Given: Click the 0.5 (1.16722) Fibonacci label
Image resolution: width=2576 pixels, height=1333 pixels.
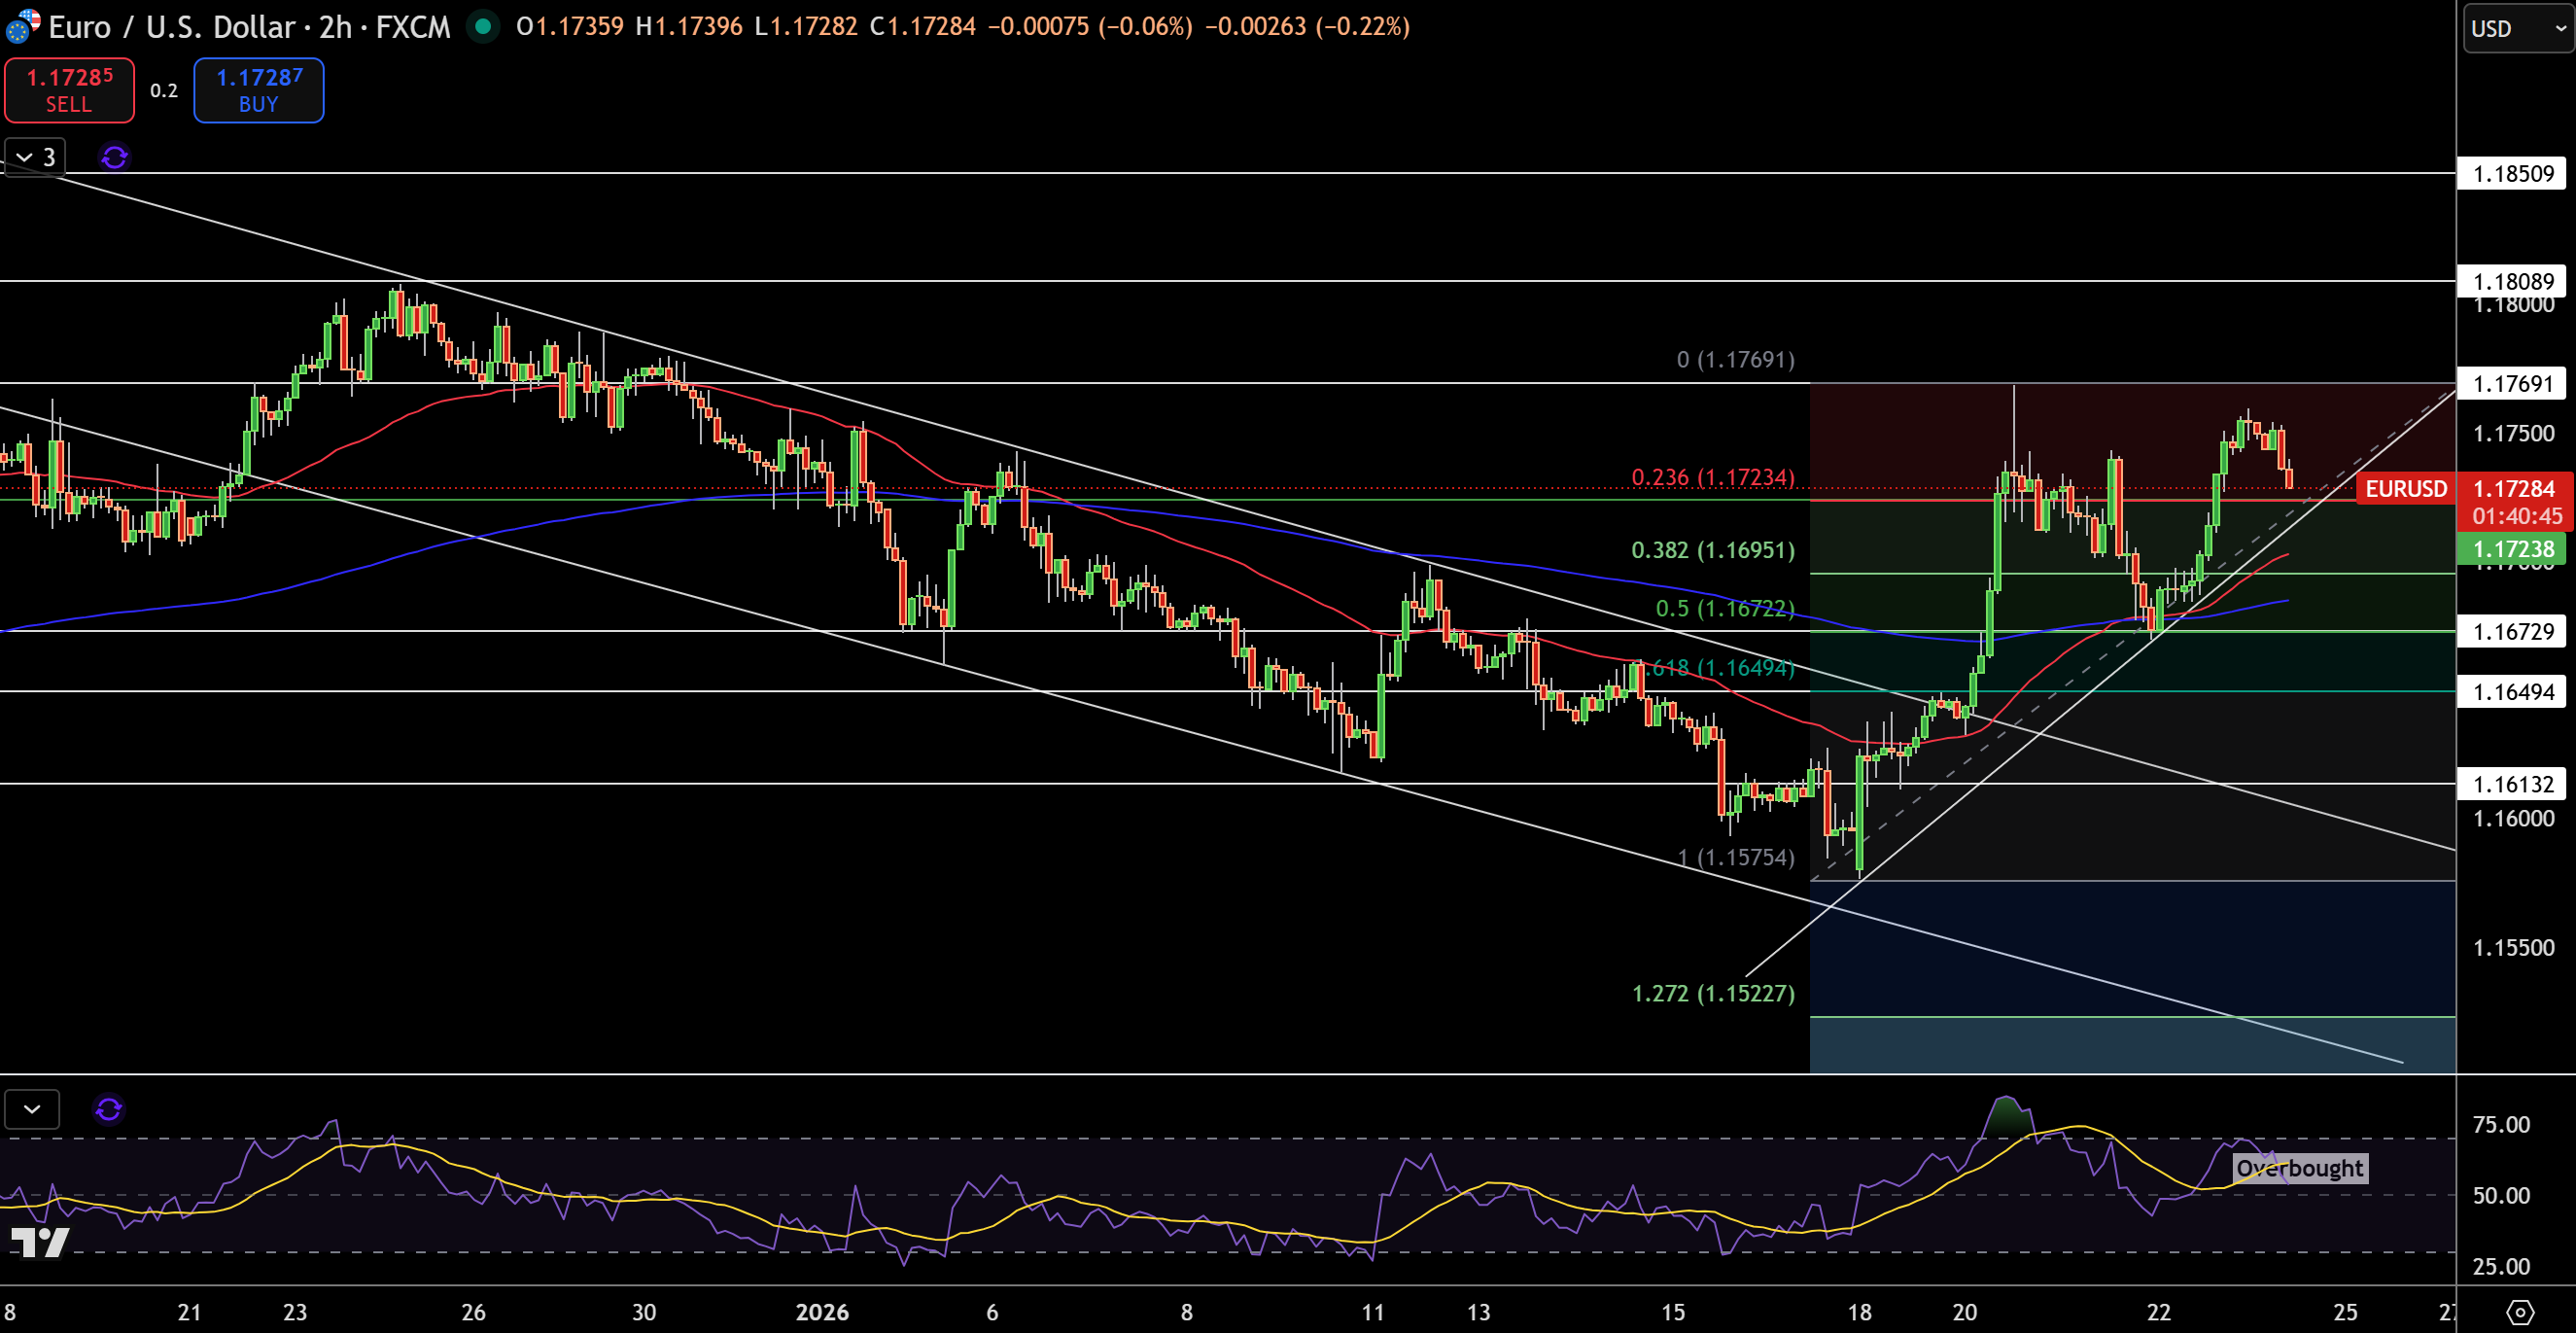Looking at the screenshot, I should [x=1725, y=608].
